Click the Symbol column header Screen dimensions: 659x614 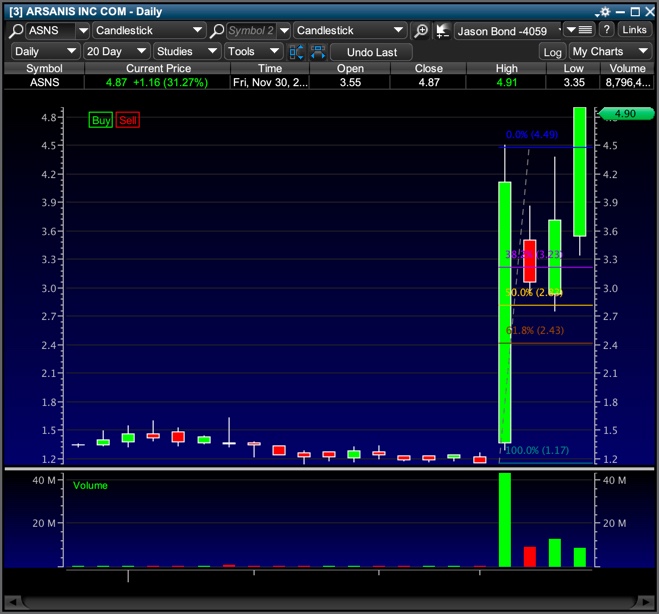point(44,69)
